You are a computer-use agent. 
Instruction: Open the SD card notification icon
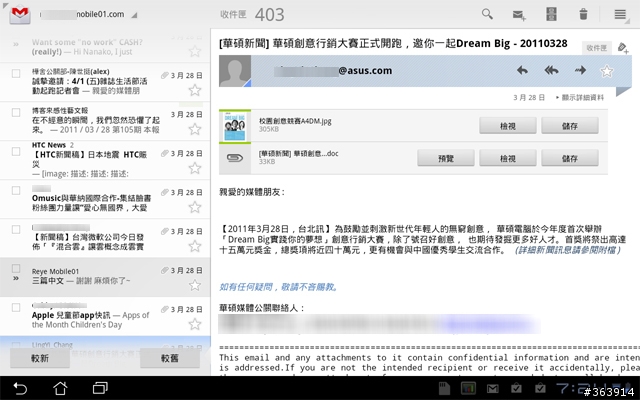[x=444, y=388]
